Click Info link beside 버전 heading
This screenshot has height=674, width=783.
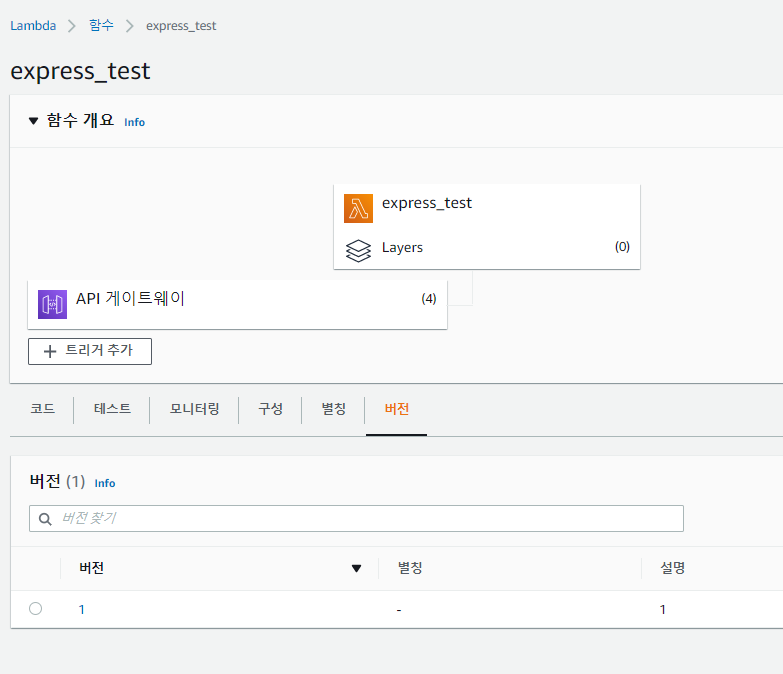(105, 483)
